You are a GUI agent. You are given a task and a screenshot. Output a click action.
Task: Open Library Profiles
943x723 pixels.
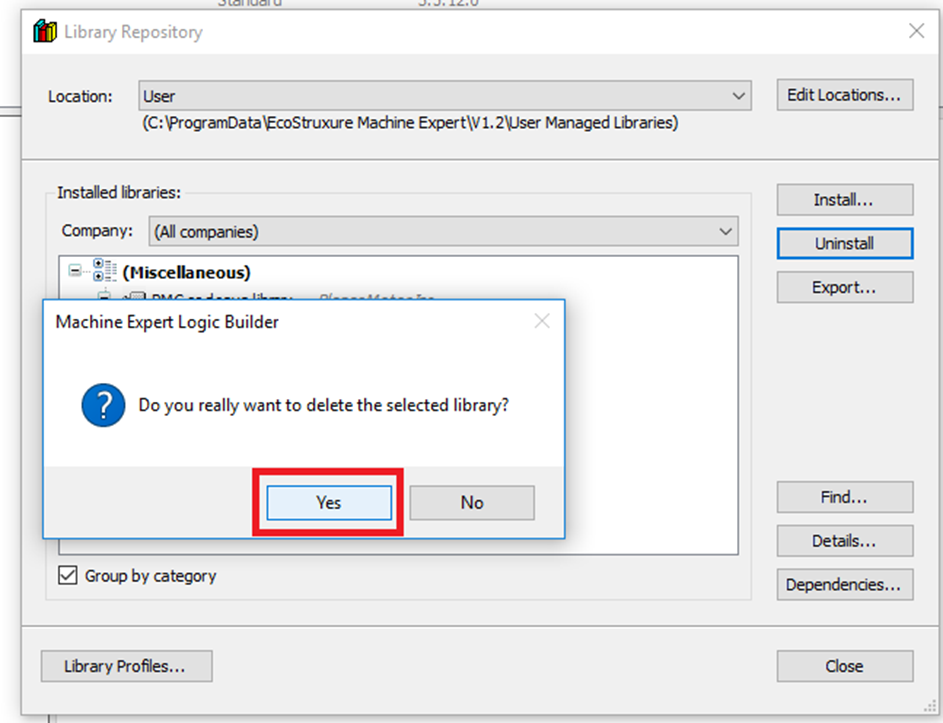(126, 666)
